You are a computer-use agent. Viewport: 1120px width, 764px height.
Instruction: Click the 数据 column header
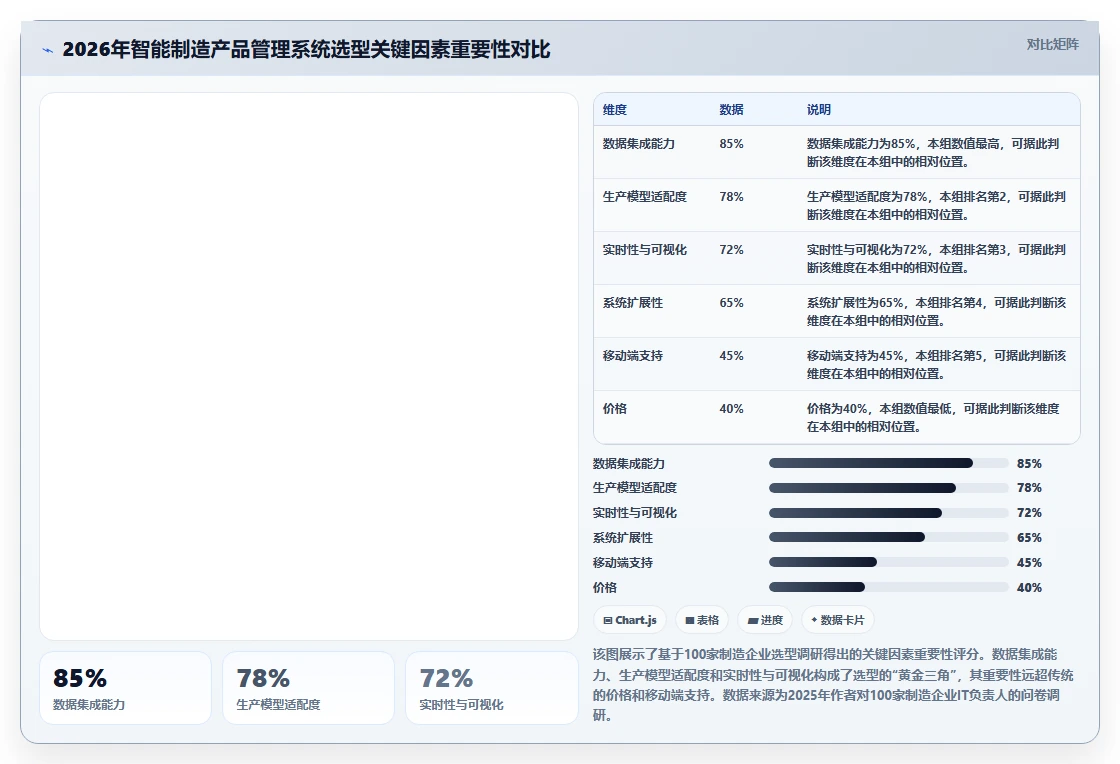tap(731, 109)
